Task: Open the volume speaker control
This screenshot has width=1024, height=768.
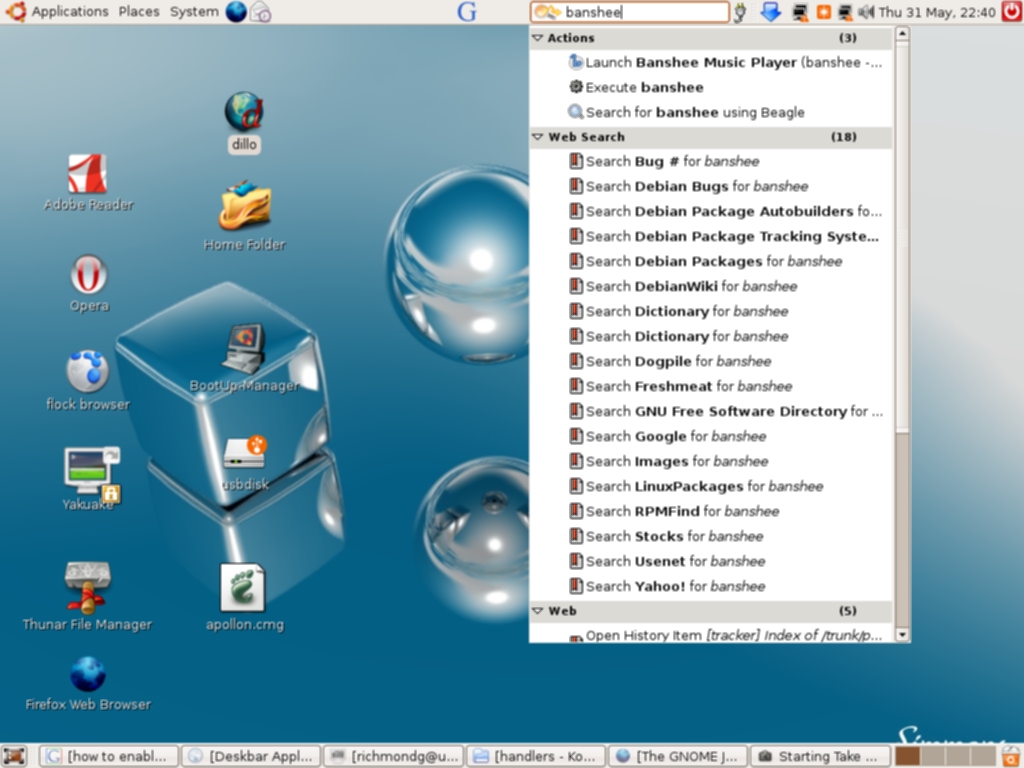Action: tap(867, 12)
